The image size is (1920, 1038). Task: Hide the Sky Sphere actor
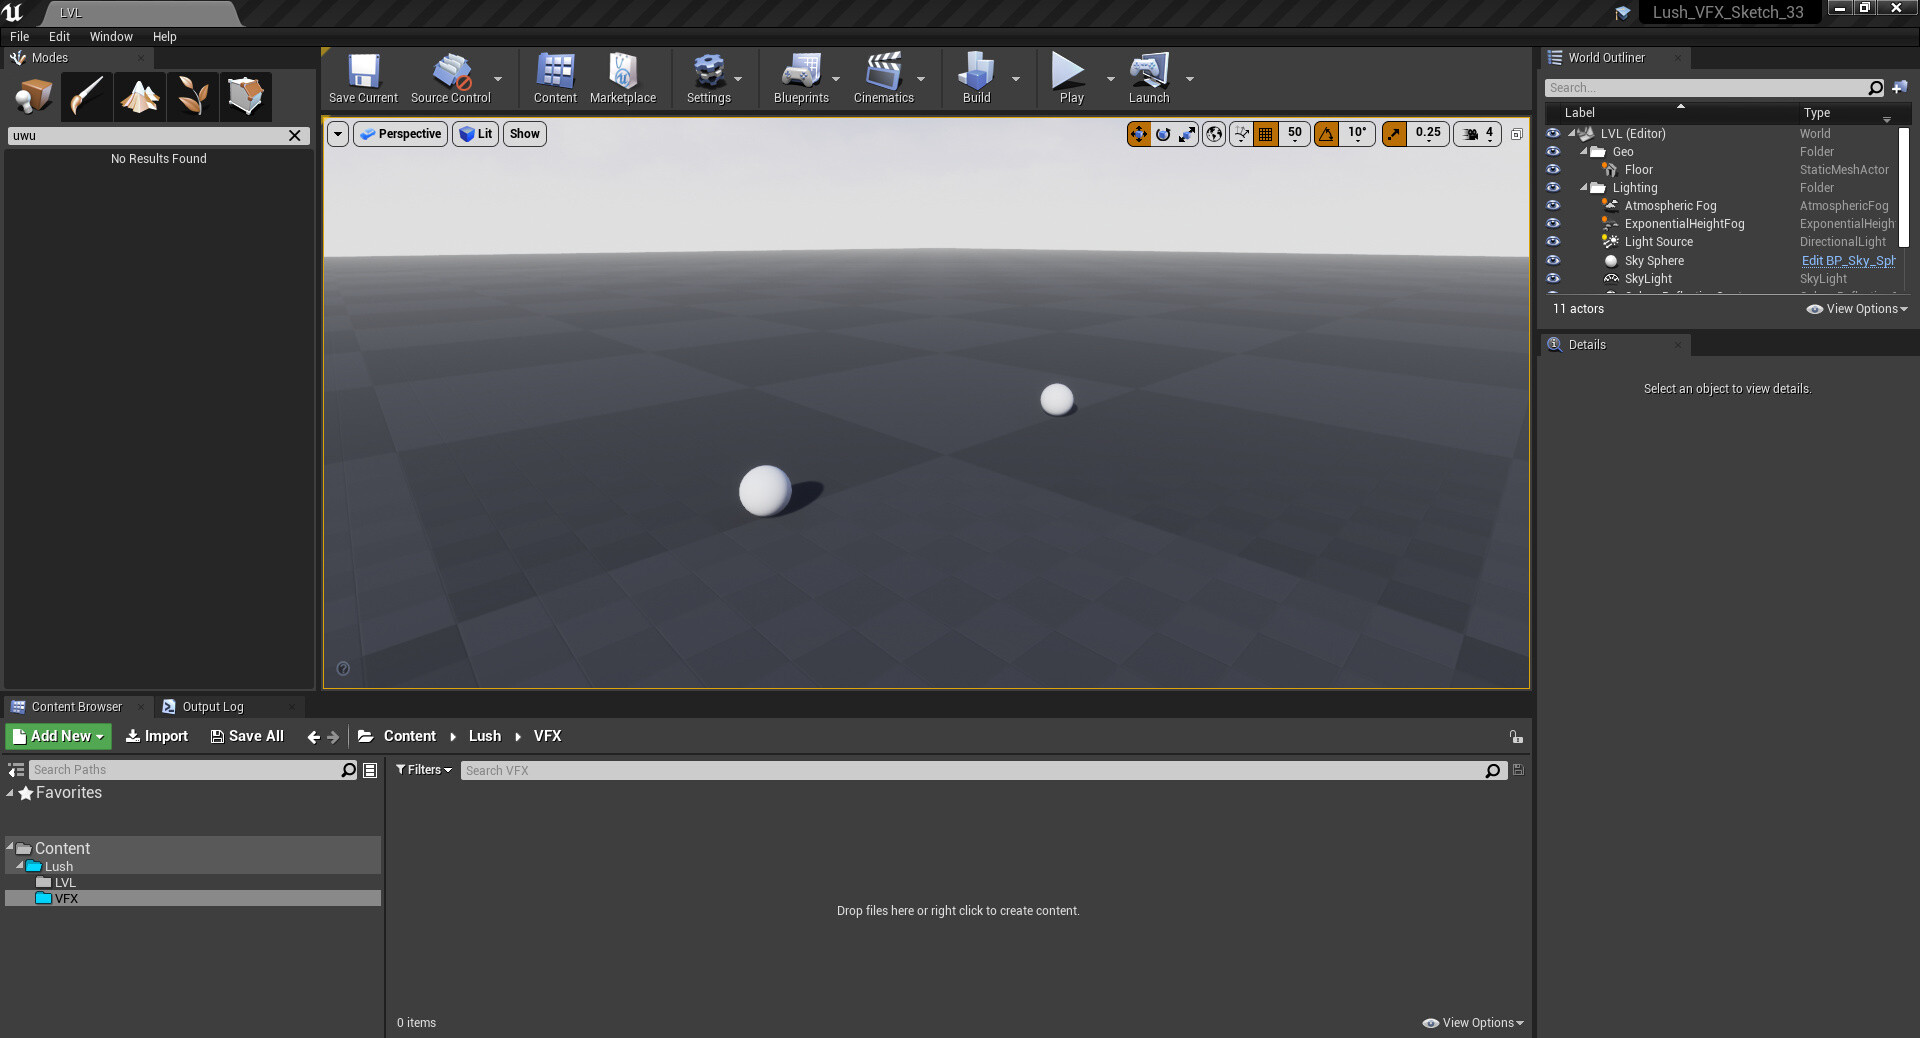pyautogui.click(x=1553, y=260)
